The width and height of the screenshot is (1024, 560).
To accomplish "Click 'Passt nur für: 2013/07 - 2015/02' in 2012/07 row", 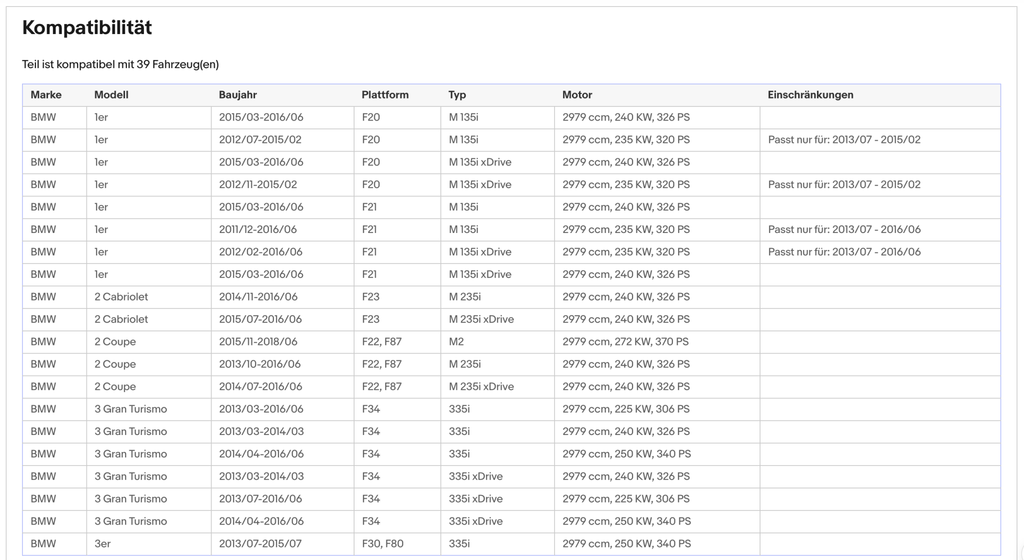I will tap(844, 140).
